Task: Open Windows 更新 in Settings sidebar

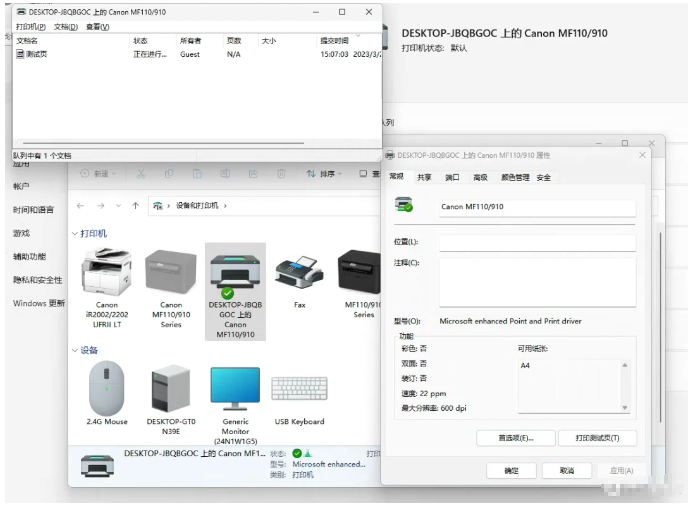Action: coord(39,304)
